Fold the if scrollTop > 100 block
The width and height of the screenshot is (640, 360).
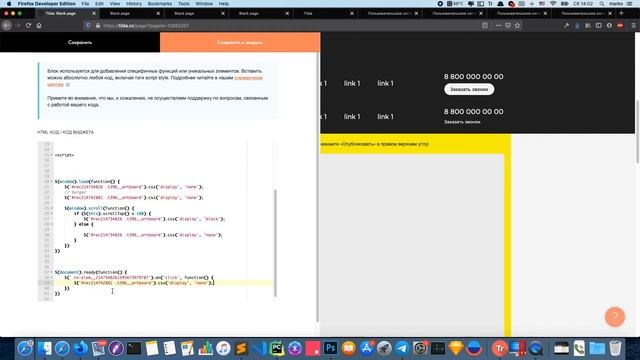click(x=51, y=213)
